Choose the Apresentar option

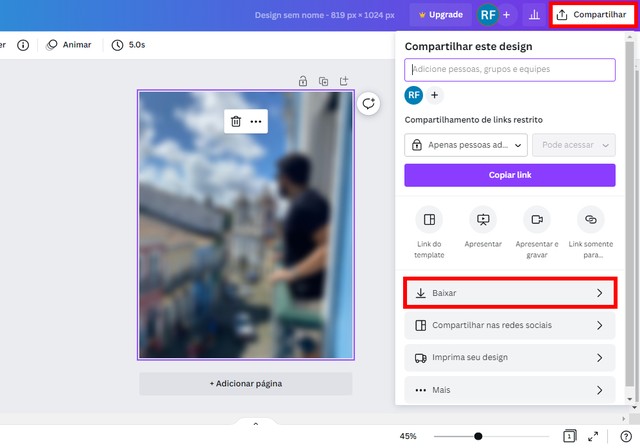pyautogui.click(x=483, y=227)
